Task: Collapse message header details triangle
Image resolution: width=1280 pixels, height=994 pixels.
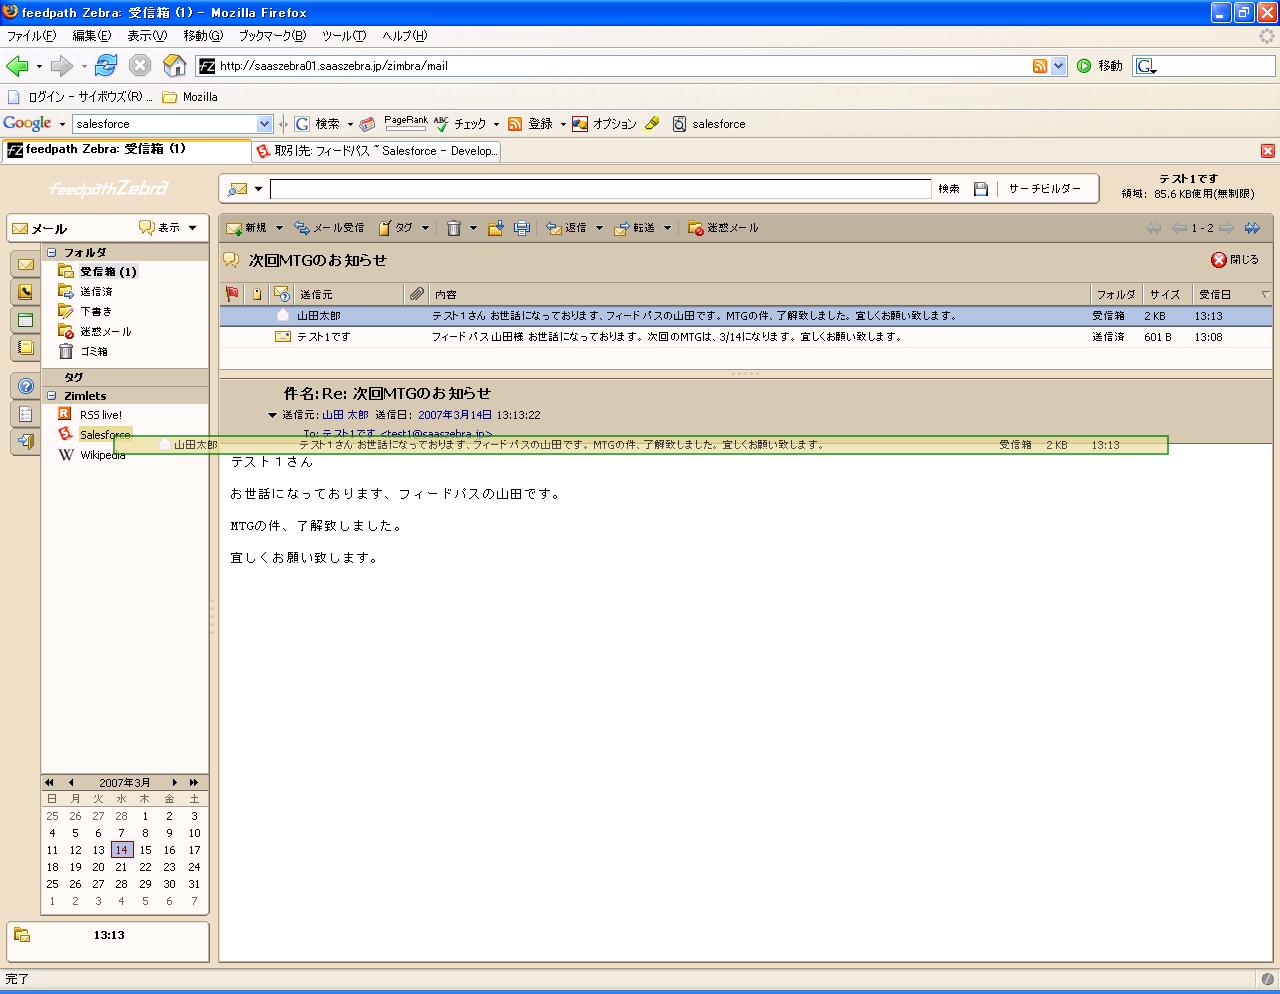Action: click(272, 415)
